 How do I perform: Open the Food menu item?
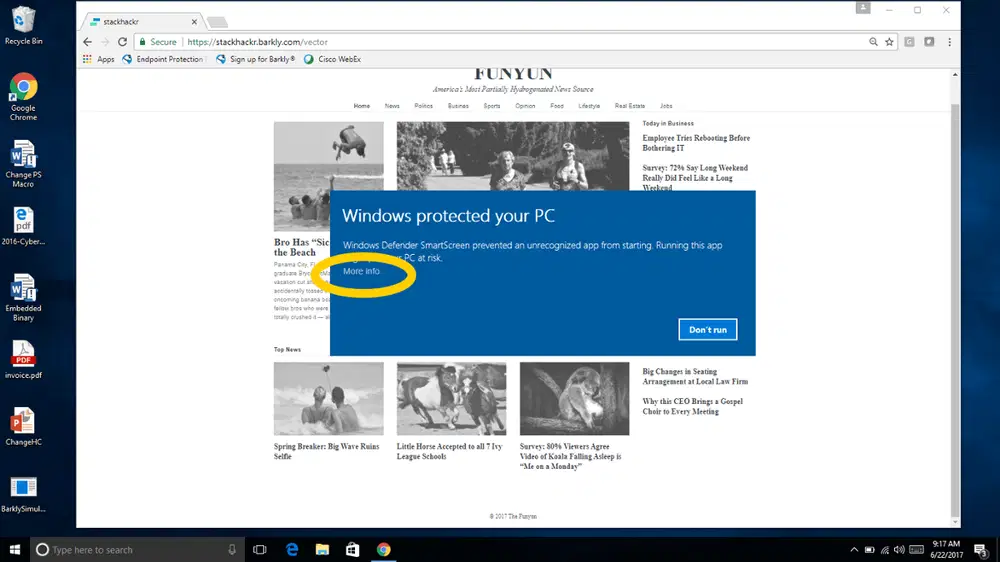click(557, 106)
